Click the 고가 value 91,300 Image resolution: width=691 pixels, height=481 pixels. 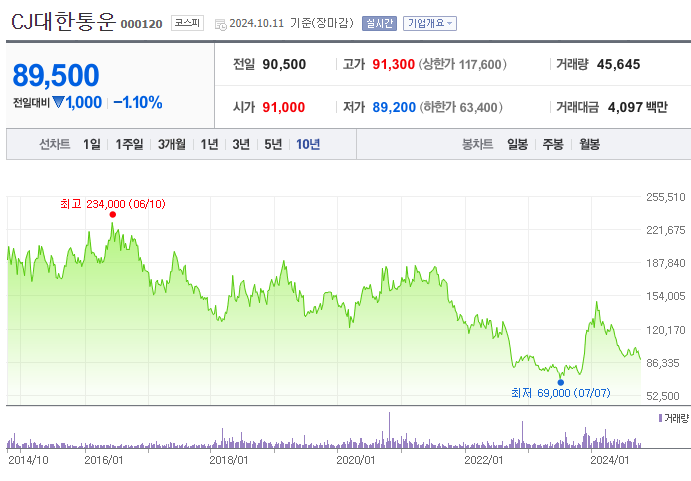coord(394,64)
